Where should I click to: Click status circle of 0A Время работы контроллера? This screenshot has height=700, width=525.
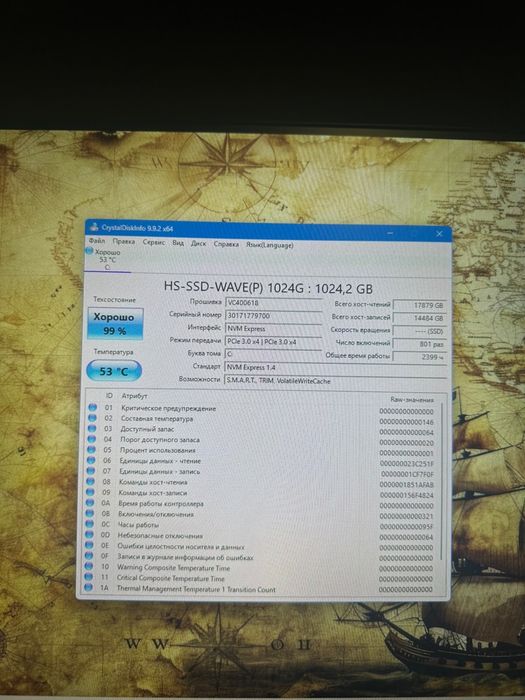click(90, 503)
